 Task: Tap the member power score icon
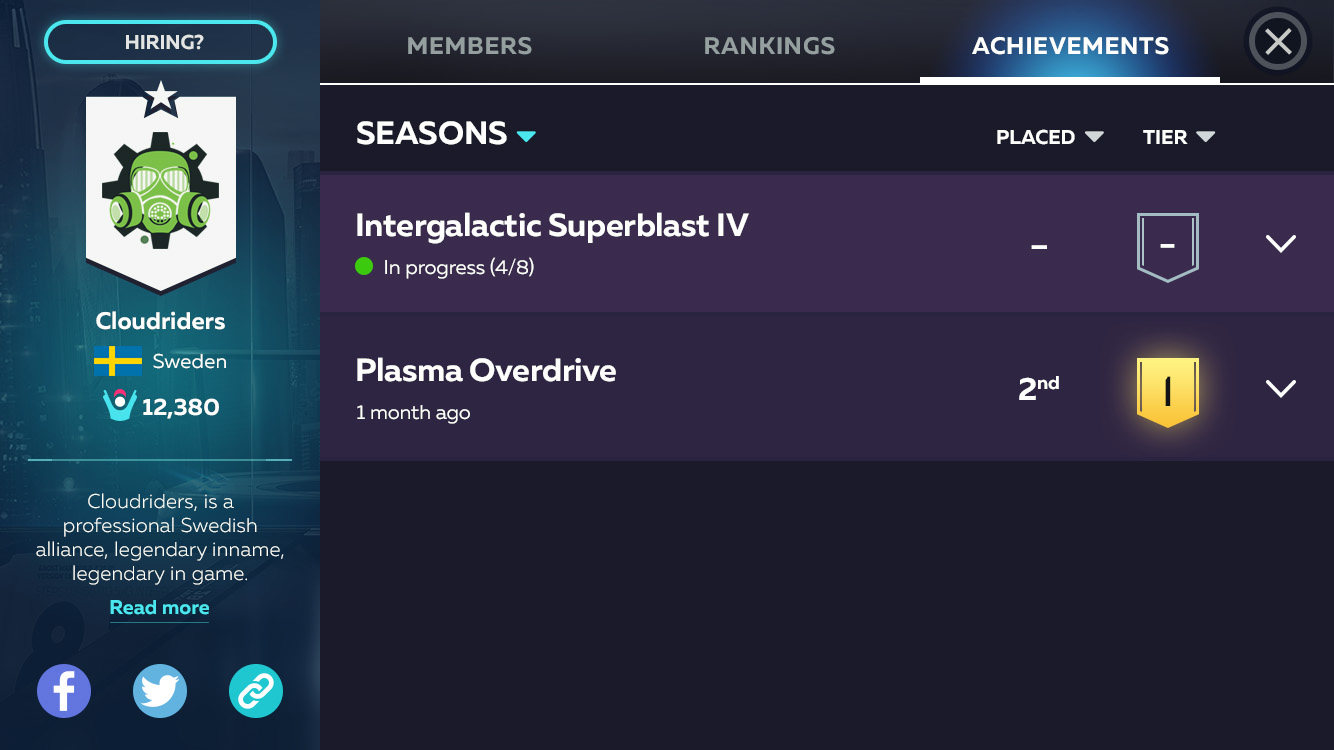[x=119, y=406]
